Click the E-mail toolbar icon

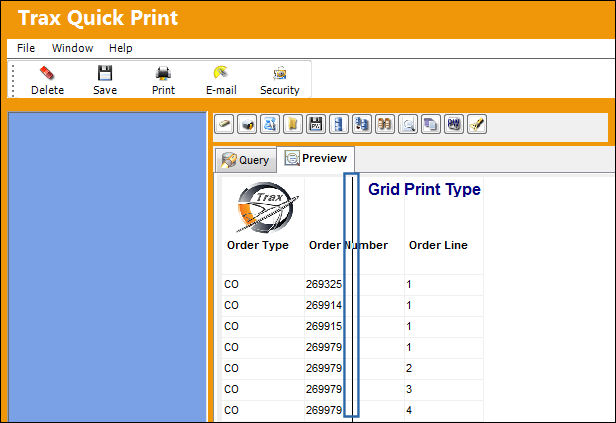221,73
